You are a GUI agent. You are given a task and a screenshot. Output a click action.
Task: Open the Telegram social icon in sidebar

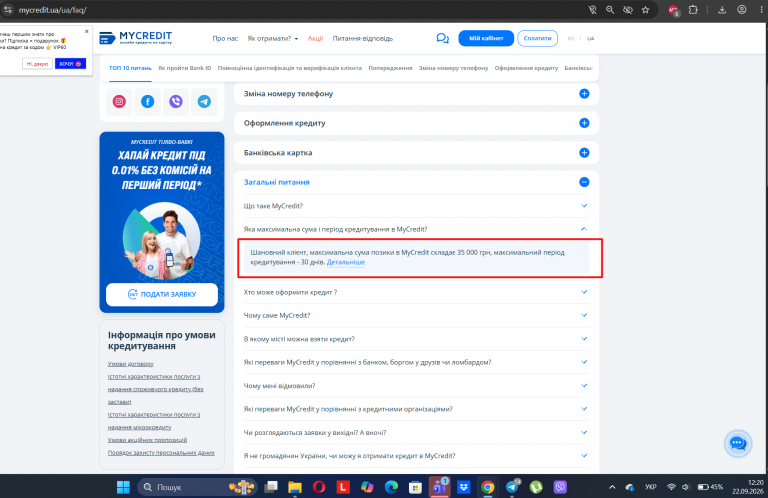(204, 101)
